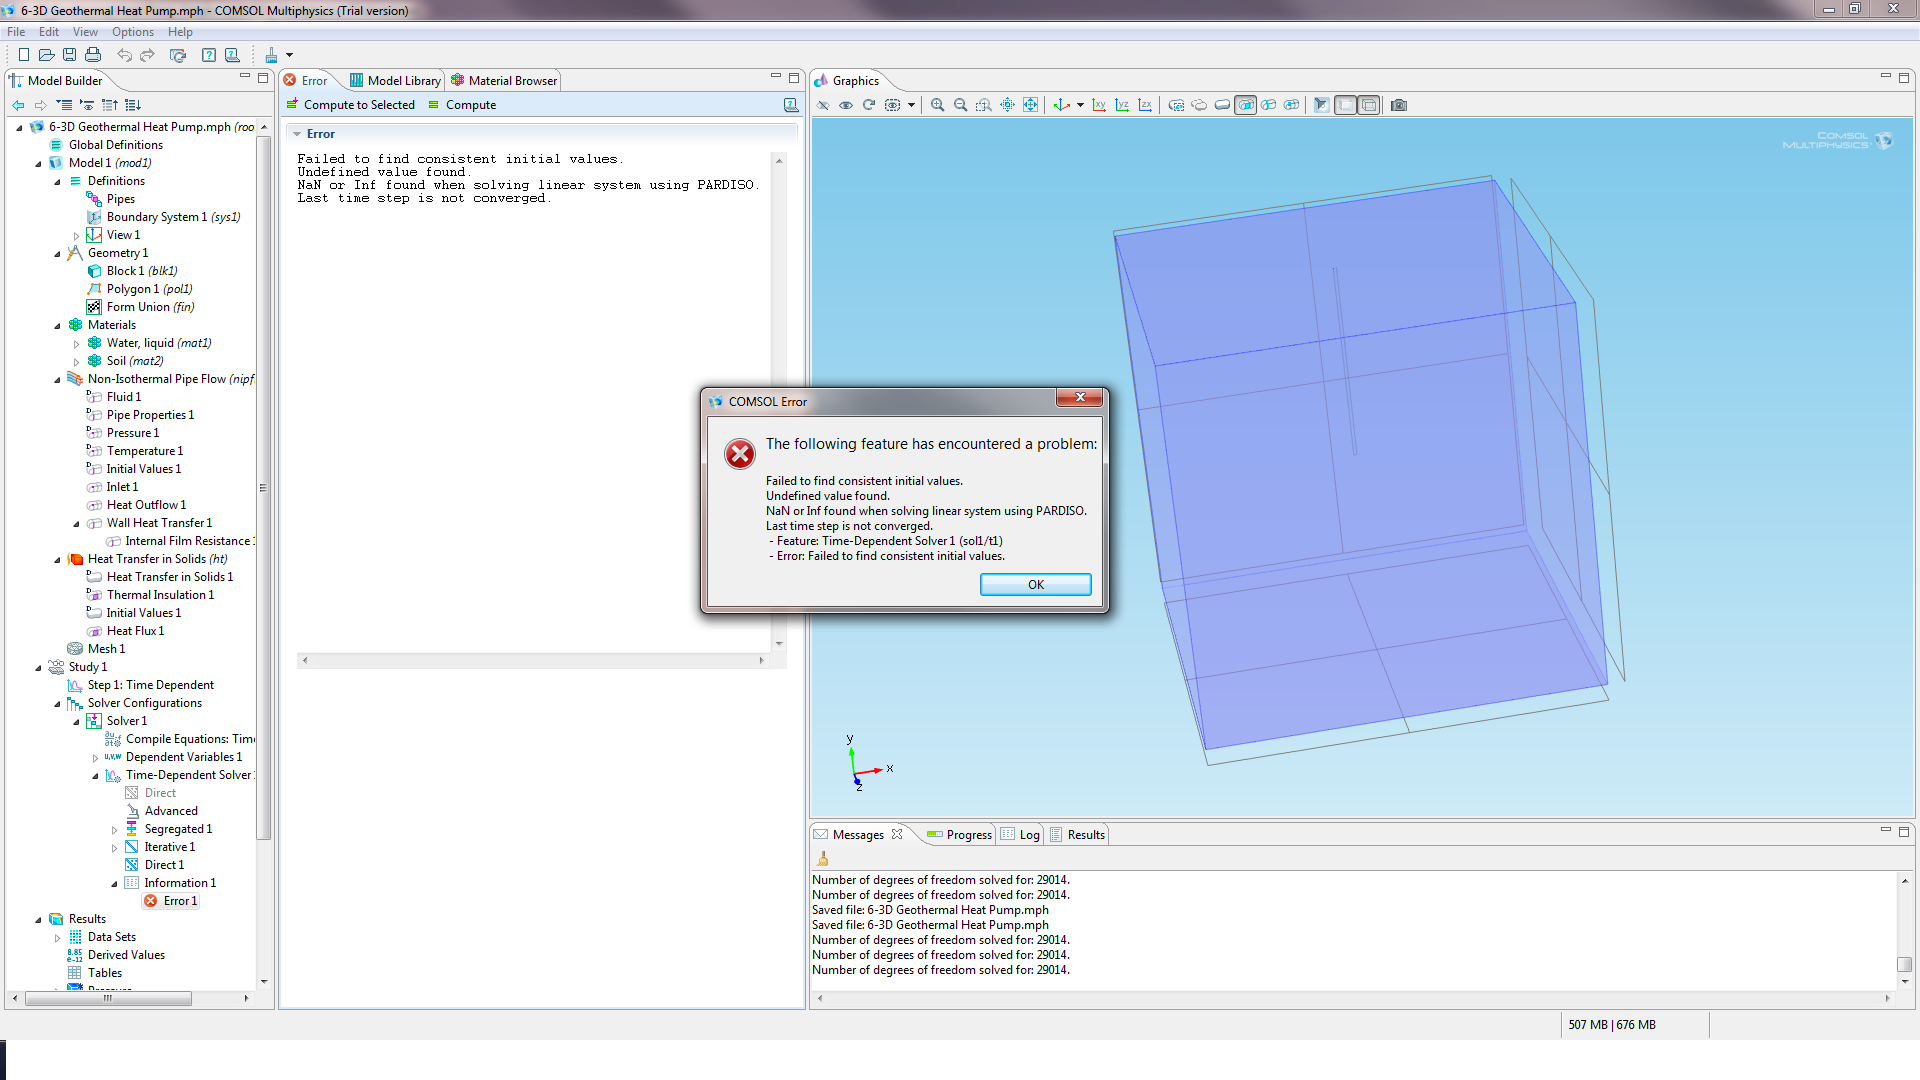The image size is (1920, 1080).
Task: Open the View Hidden Only dropdown arrow
Action: 911,105
